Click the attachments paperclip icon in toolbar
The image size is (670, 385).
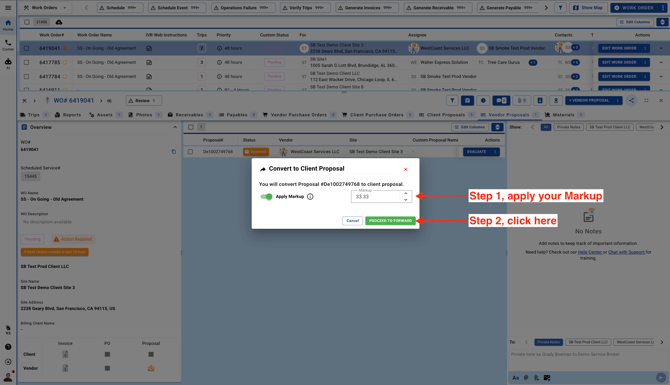tap(521, 100)
